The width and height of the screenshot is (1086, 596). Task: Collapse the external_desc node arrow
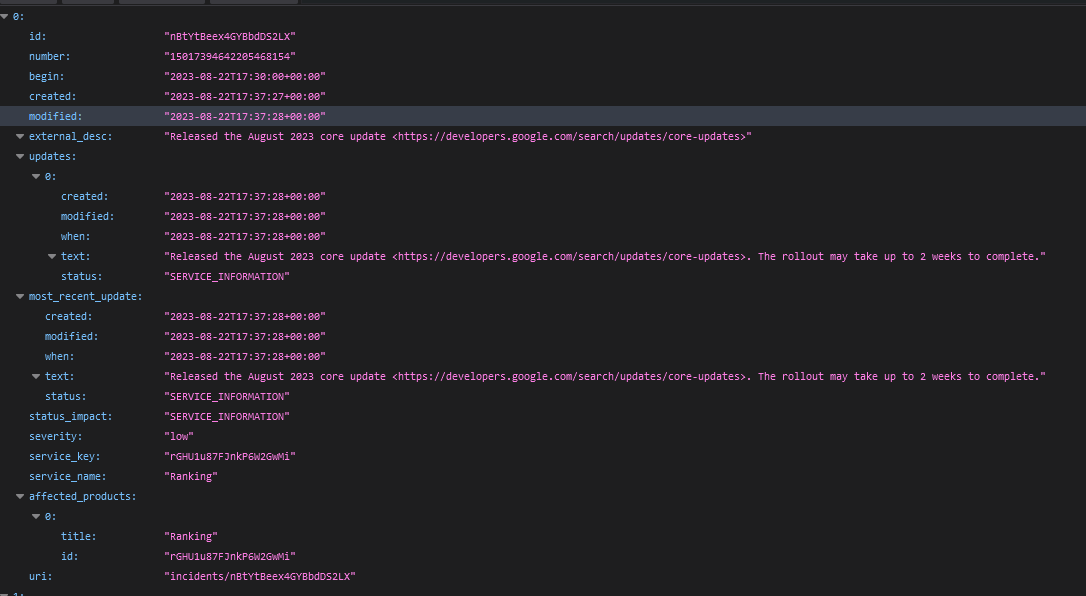pyautogui.click(x=20, y=137)
